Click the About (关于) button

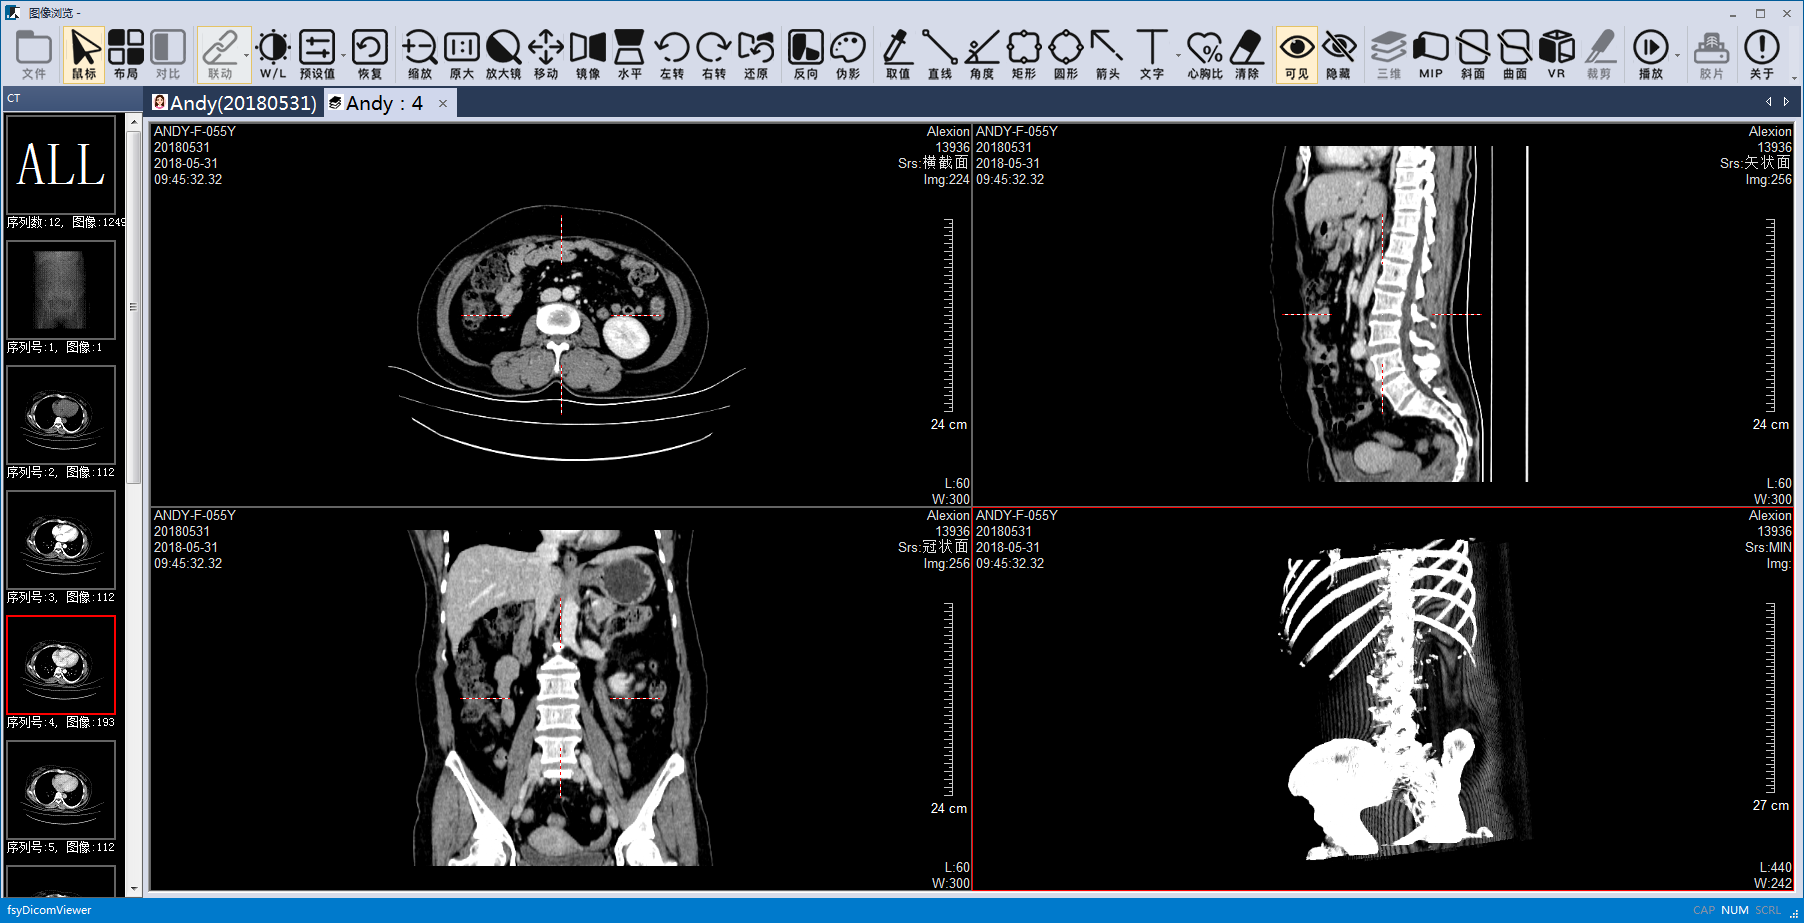[x=1761, y=55]
